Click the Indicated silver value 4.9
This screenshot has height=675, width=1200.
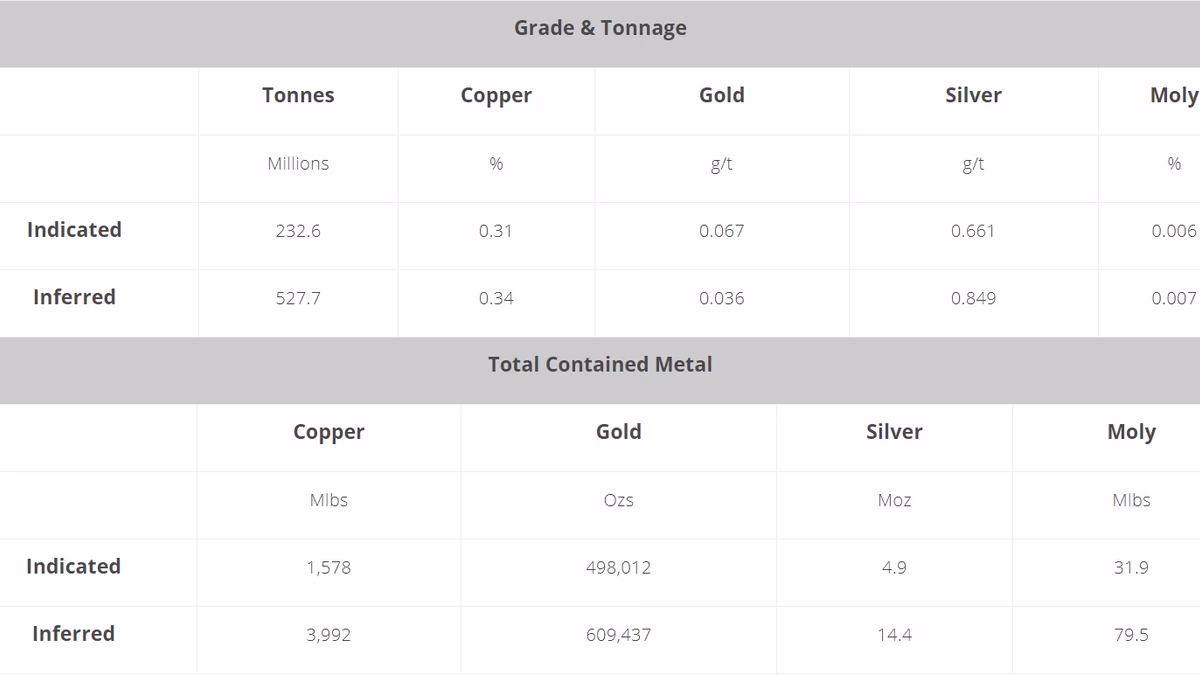coord(894,568)
